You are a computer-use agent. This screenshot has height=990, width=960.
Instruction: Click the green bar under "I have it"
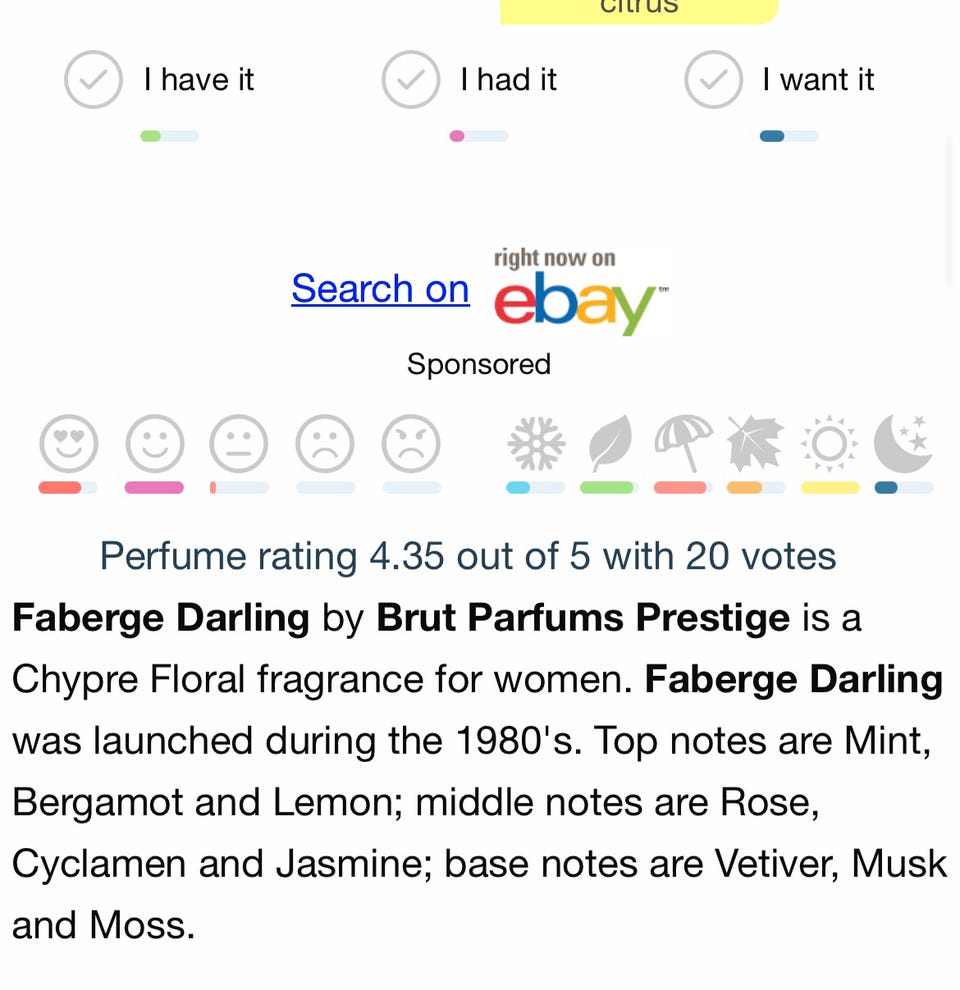[168, 136]
